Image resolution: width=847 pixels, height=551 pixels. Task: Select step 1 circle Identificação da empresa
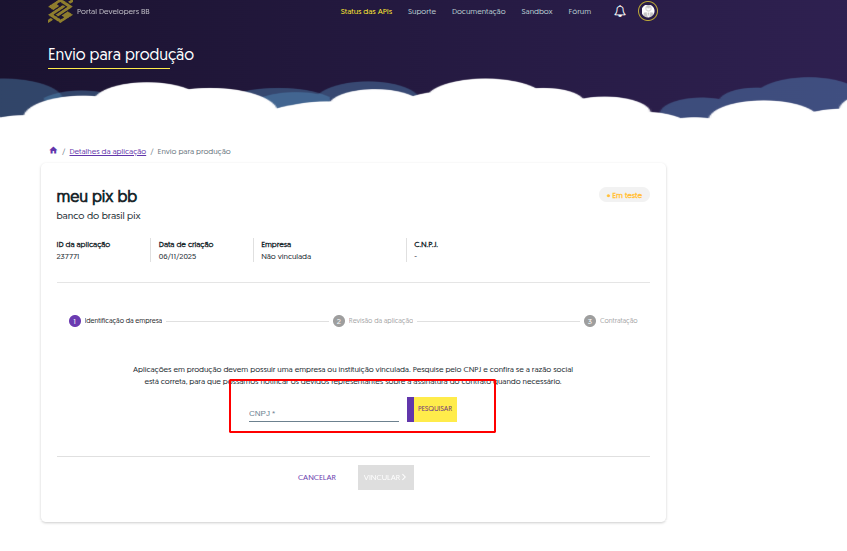[74, 321]
